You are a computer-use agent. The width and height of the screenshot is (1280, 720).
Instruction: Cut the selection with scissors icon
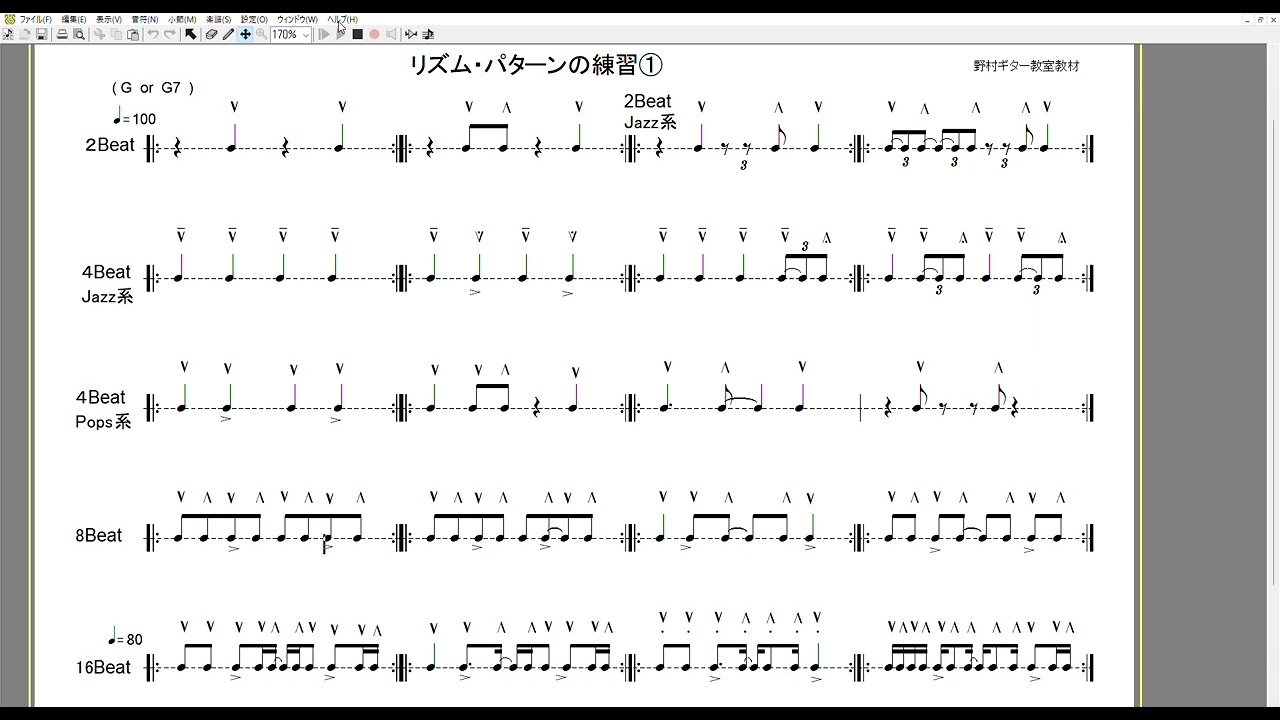click(x=100, y=34)
